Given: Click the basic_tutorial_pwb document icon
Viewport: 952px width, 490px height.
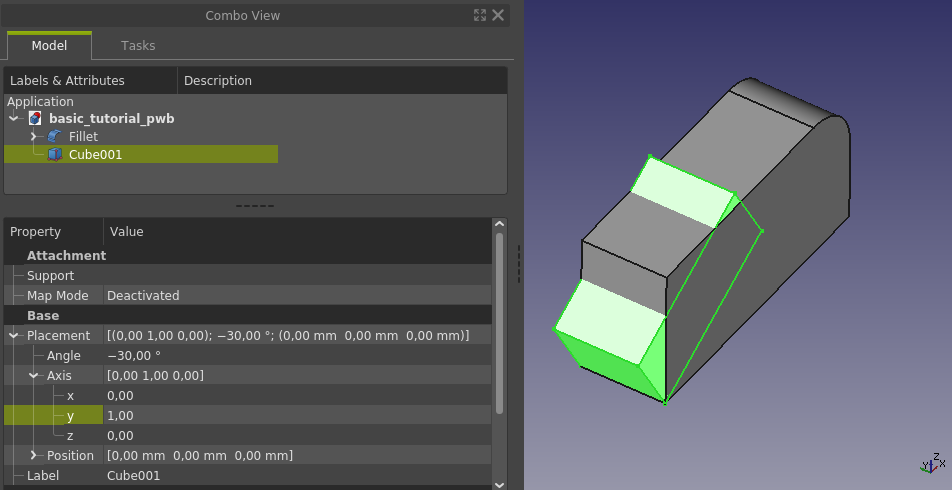Looking at the screenshot, I should [x=35, y=118].
